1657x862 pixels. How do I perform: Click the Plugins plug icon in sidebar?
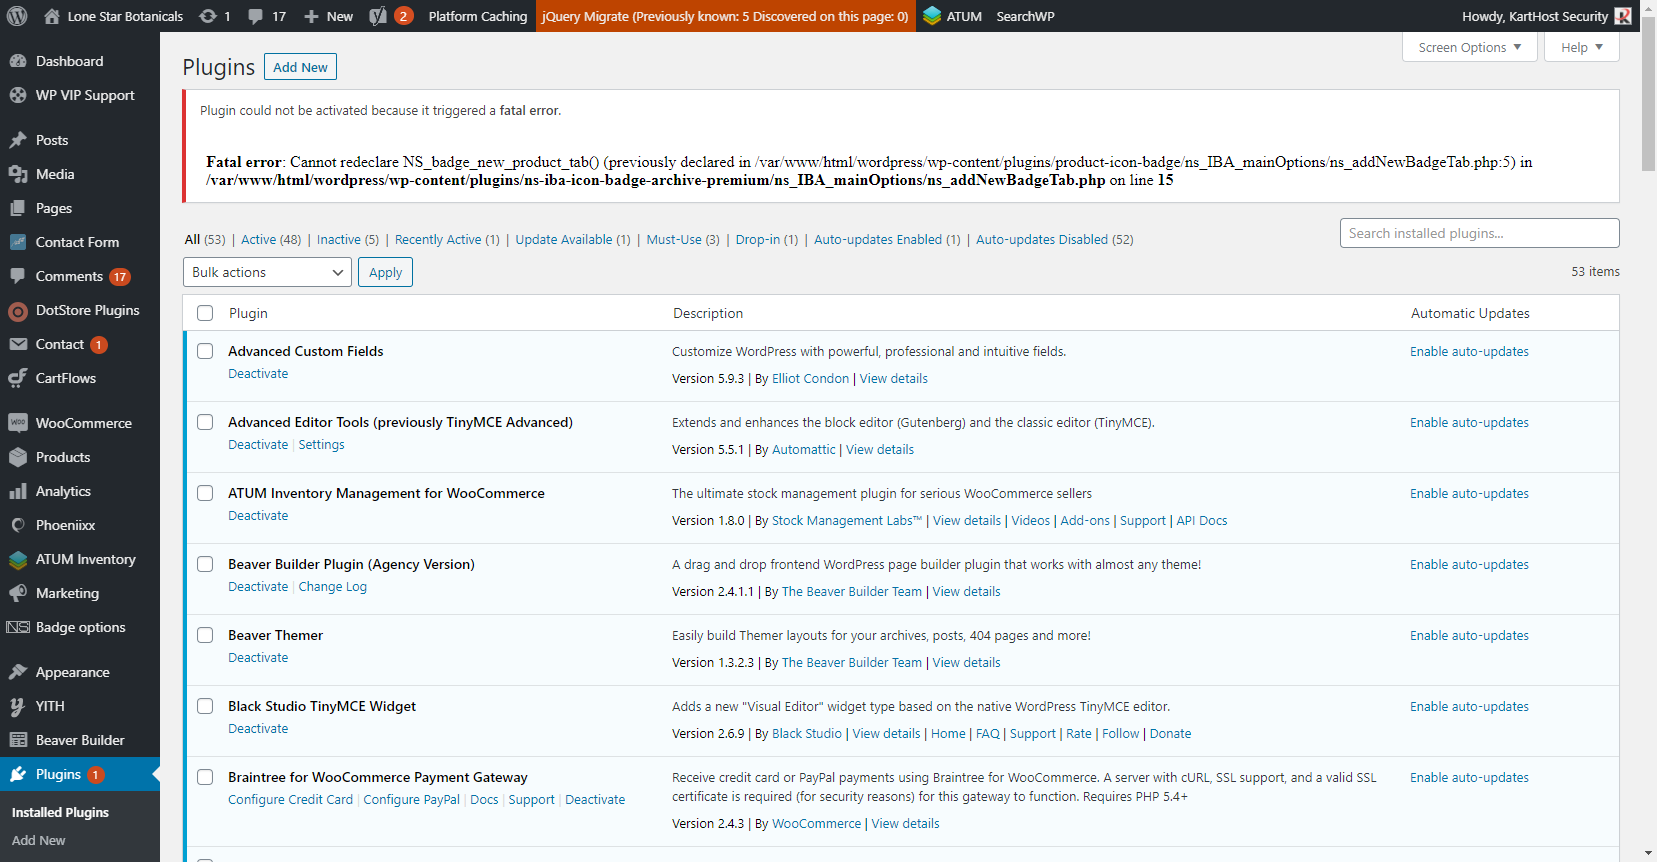(x=18, y=774)
